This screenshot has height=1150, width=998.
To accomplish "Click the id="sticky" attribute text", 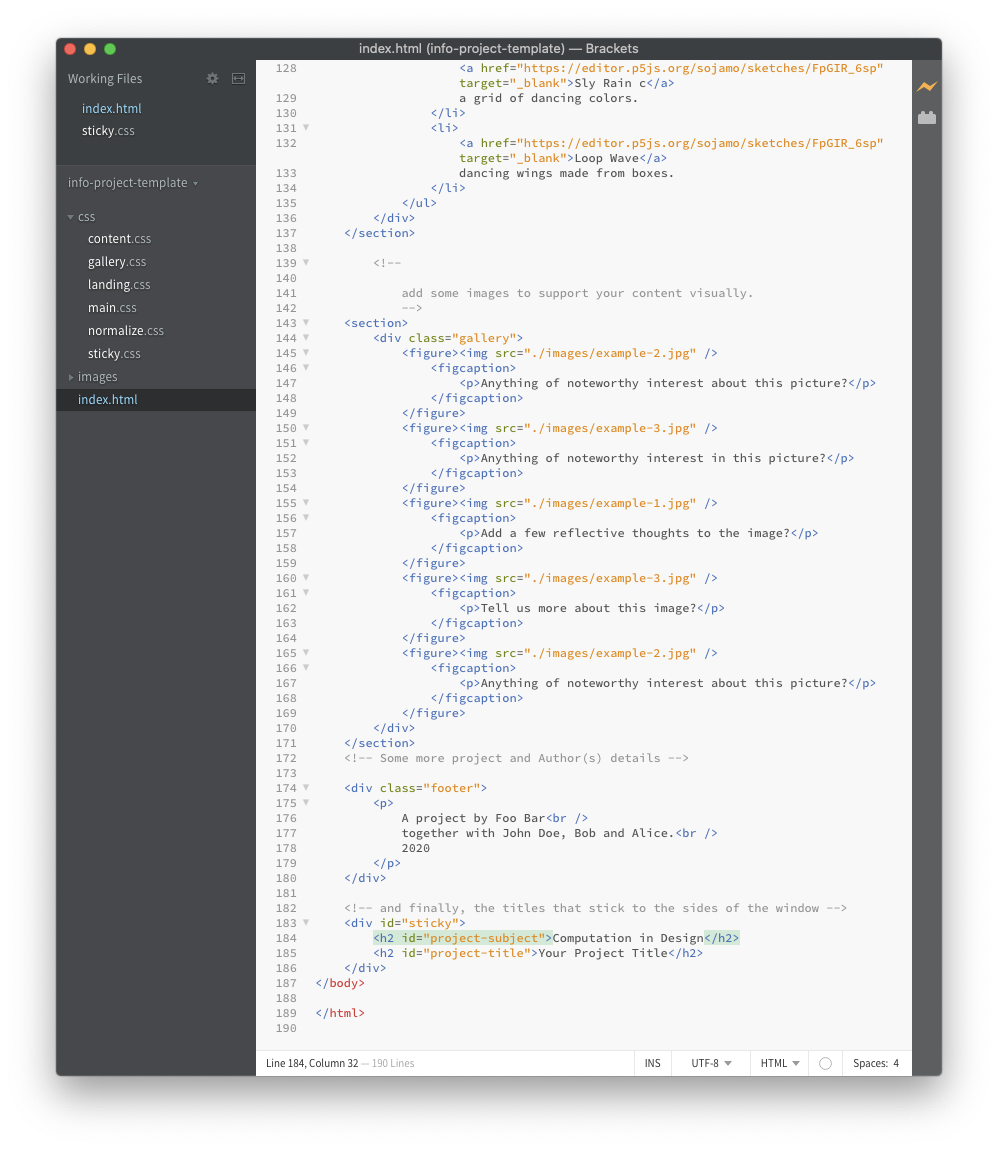I will [419, 923].
